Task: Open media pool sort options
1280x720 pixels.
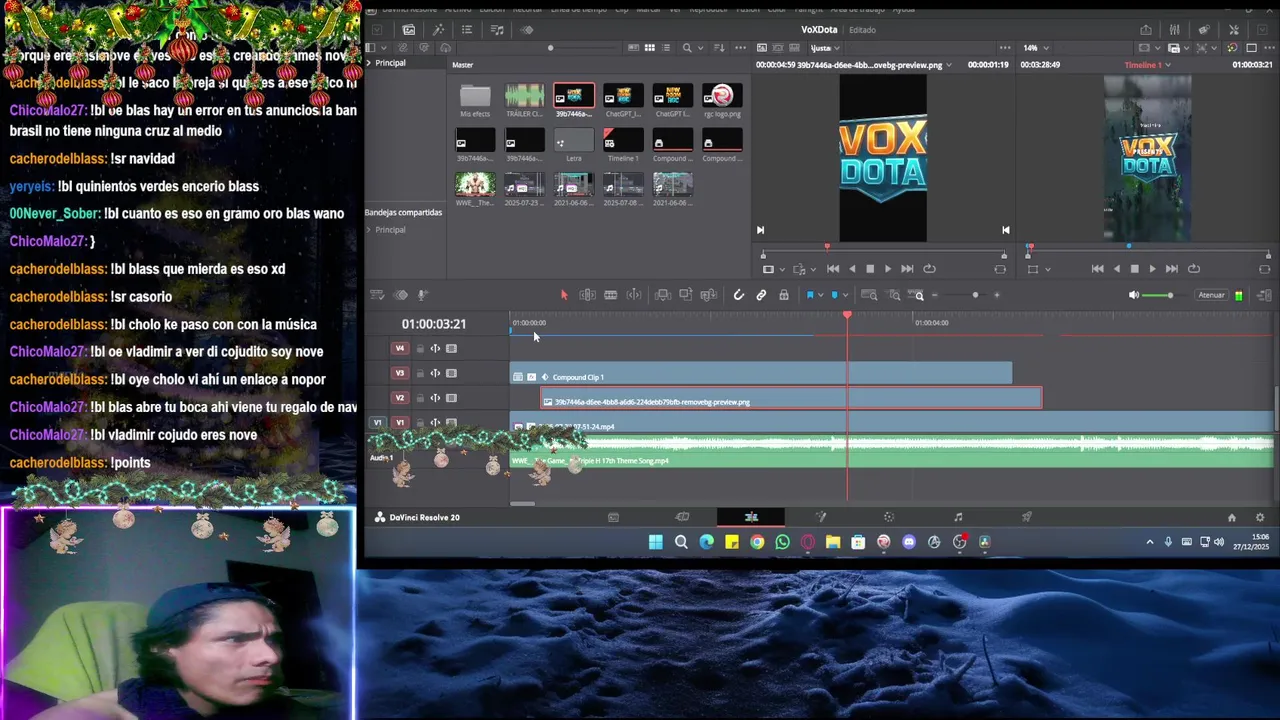Action: (720, 48)
